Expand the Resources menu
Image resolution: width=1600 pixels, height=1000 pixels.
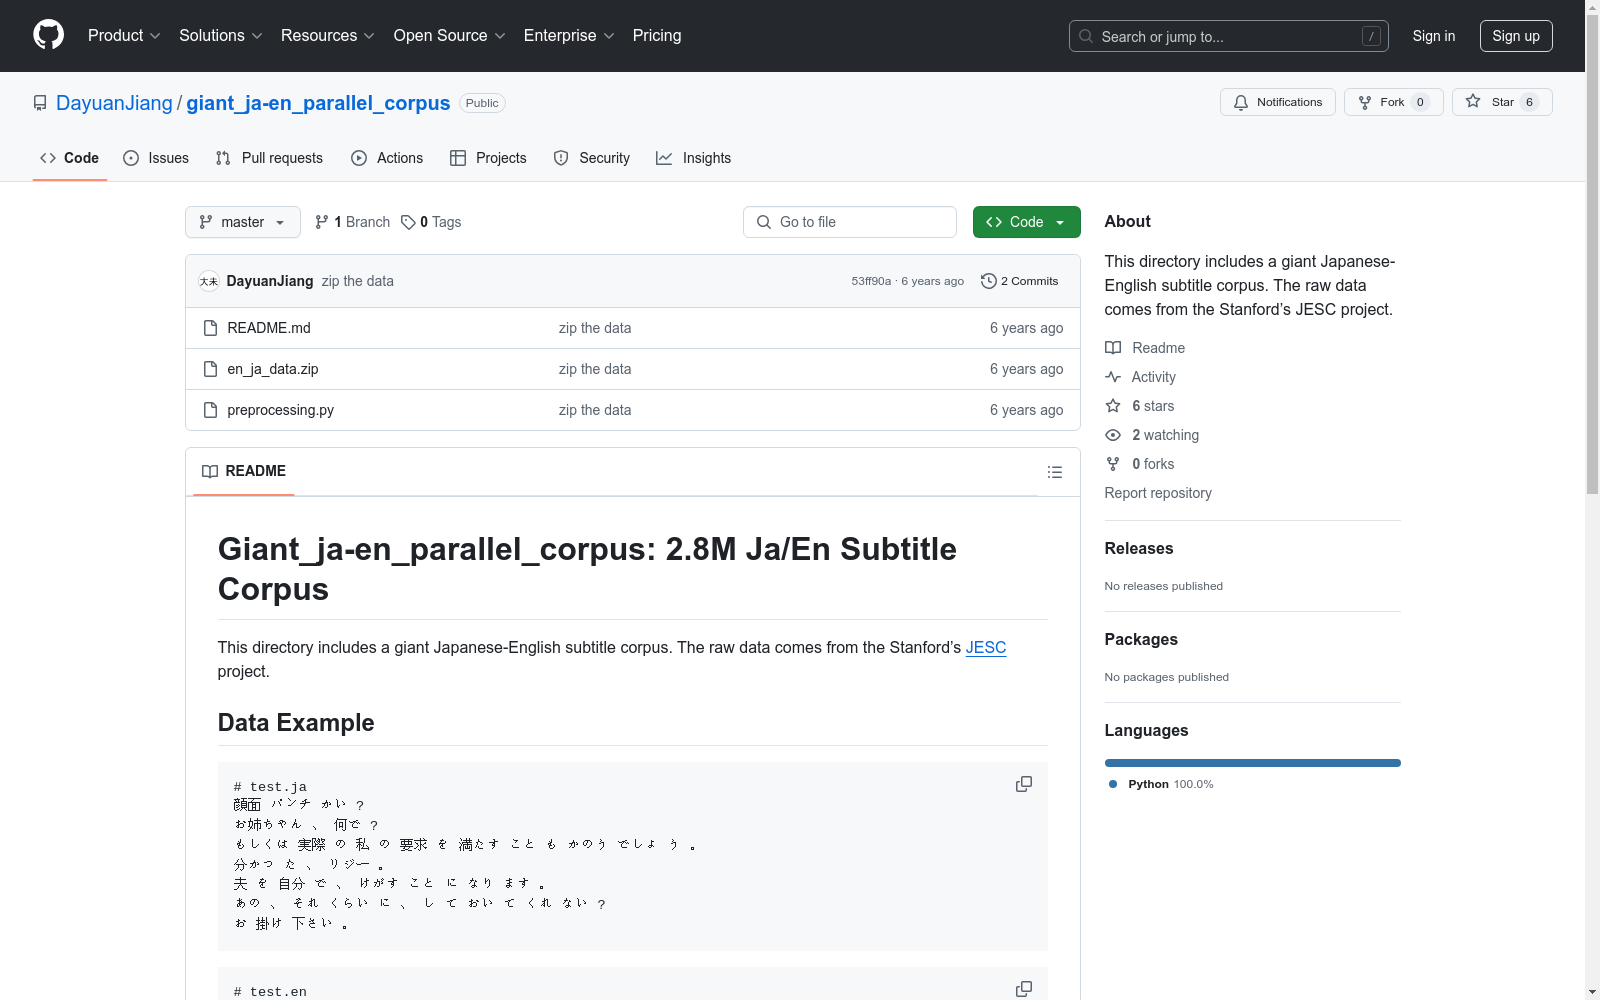point(328,35)
